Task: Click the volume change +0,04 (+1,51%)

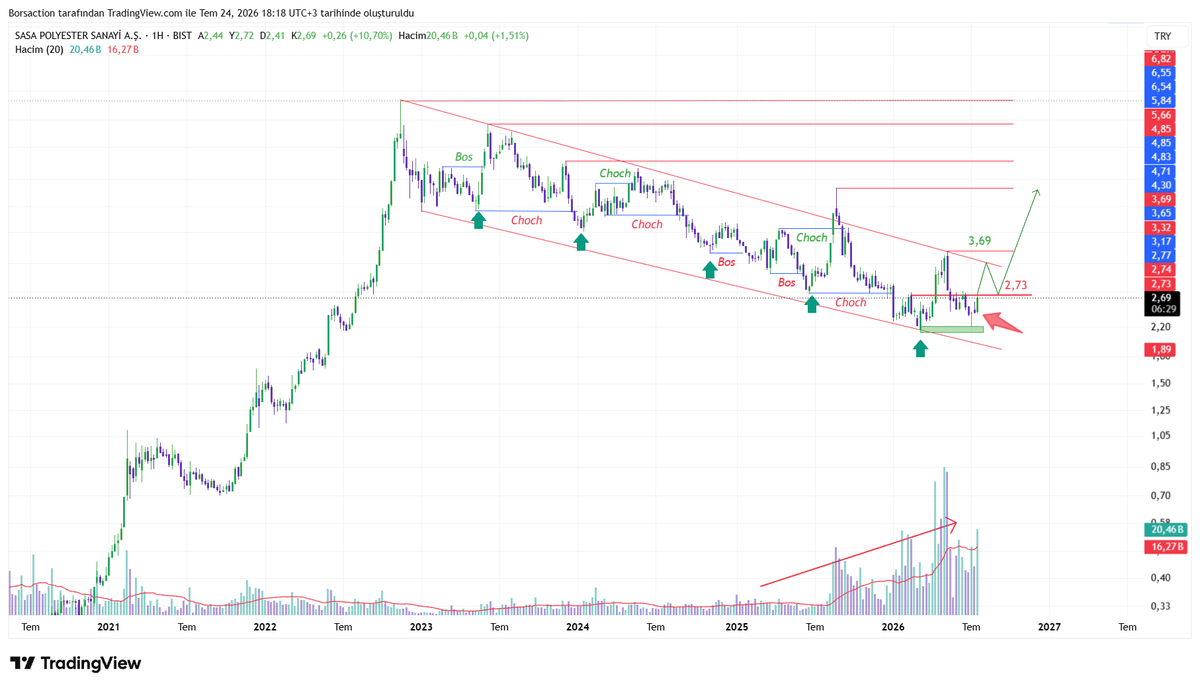Action: [x=494, y=35]
